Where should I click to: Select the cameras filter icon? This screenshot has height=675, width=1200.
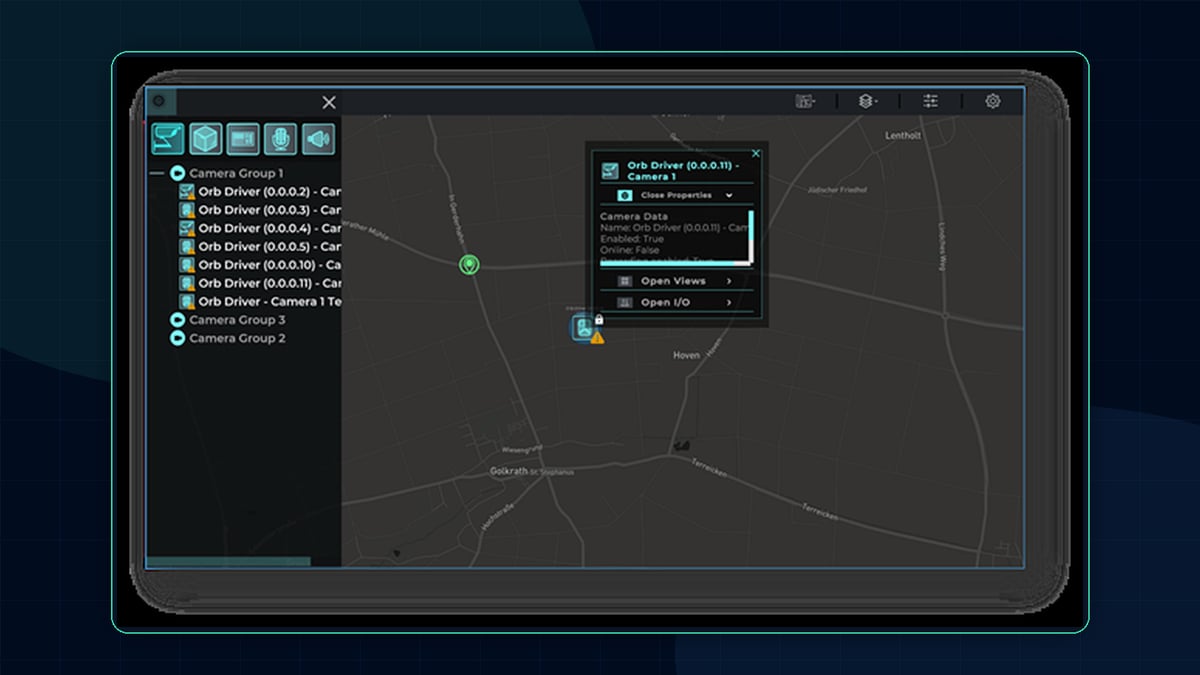coord(167,139)
